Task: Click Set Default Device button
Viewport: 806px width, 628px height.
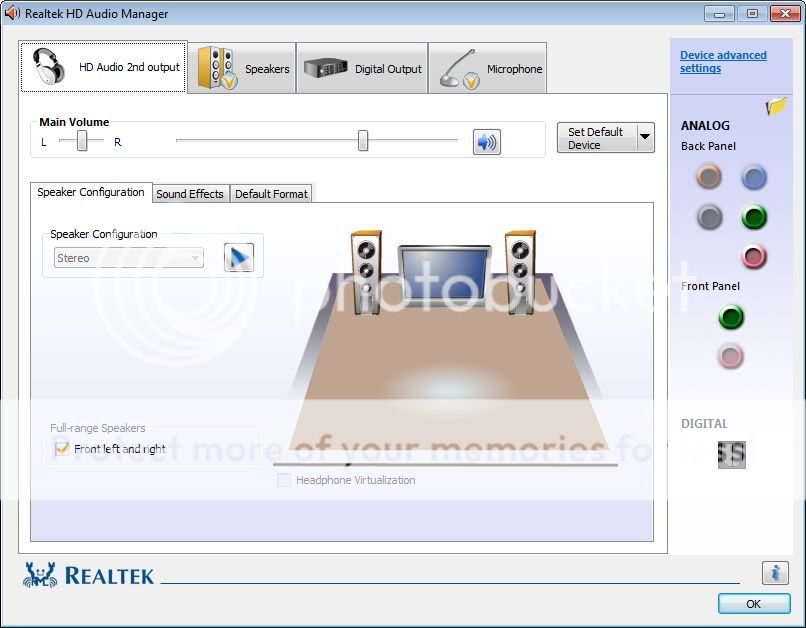Action: [597, 138]
